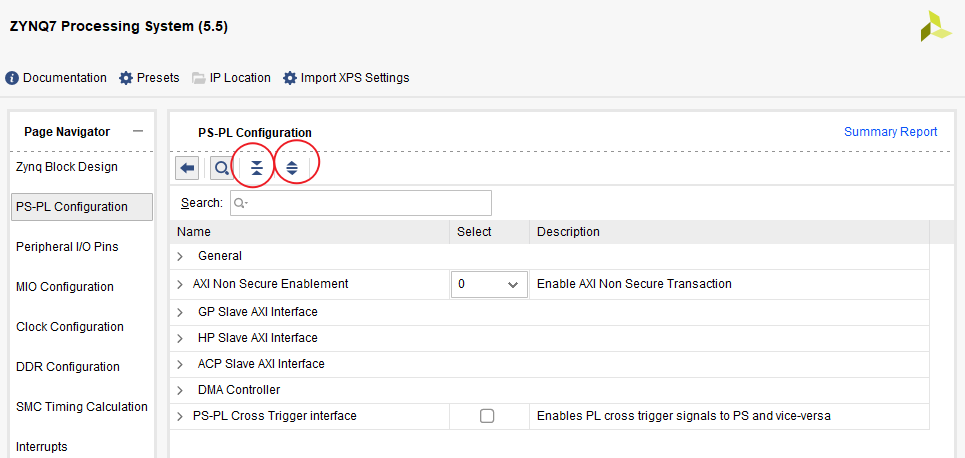Click the Collapse All toolbar icon

coord(257,168)
